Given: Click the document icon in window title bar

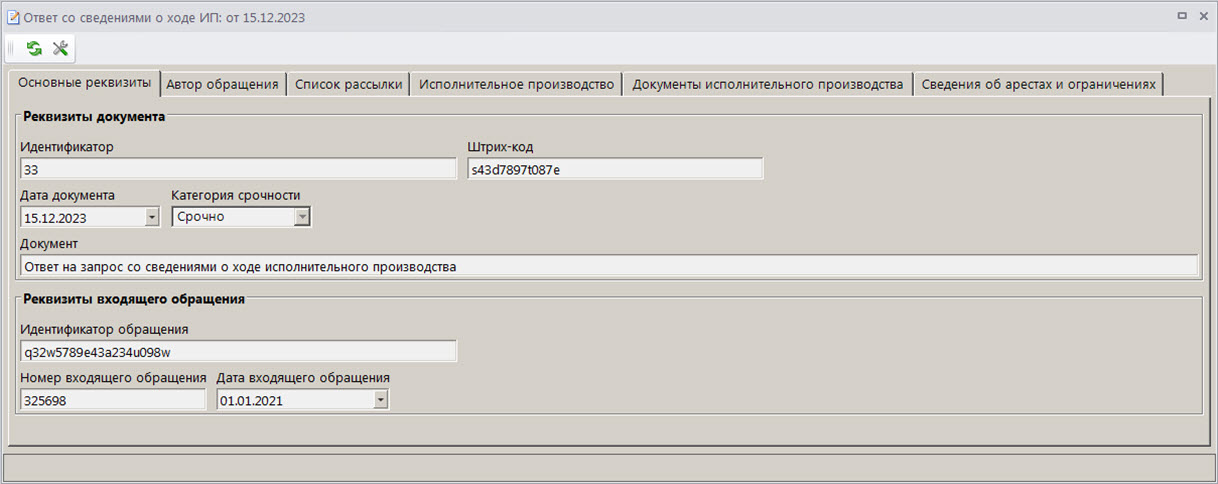Looking at the screenshot, I should pyautogui.click(x=13, y=16).
